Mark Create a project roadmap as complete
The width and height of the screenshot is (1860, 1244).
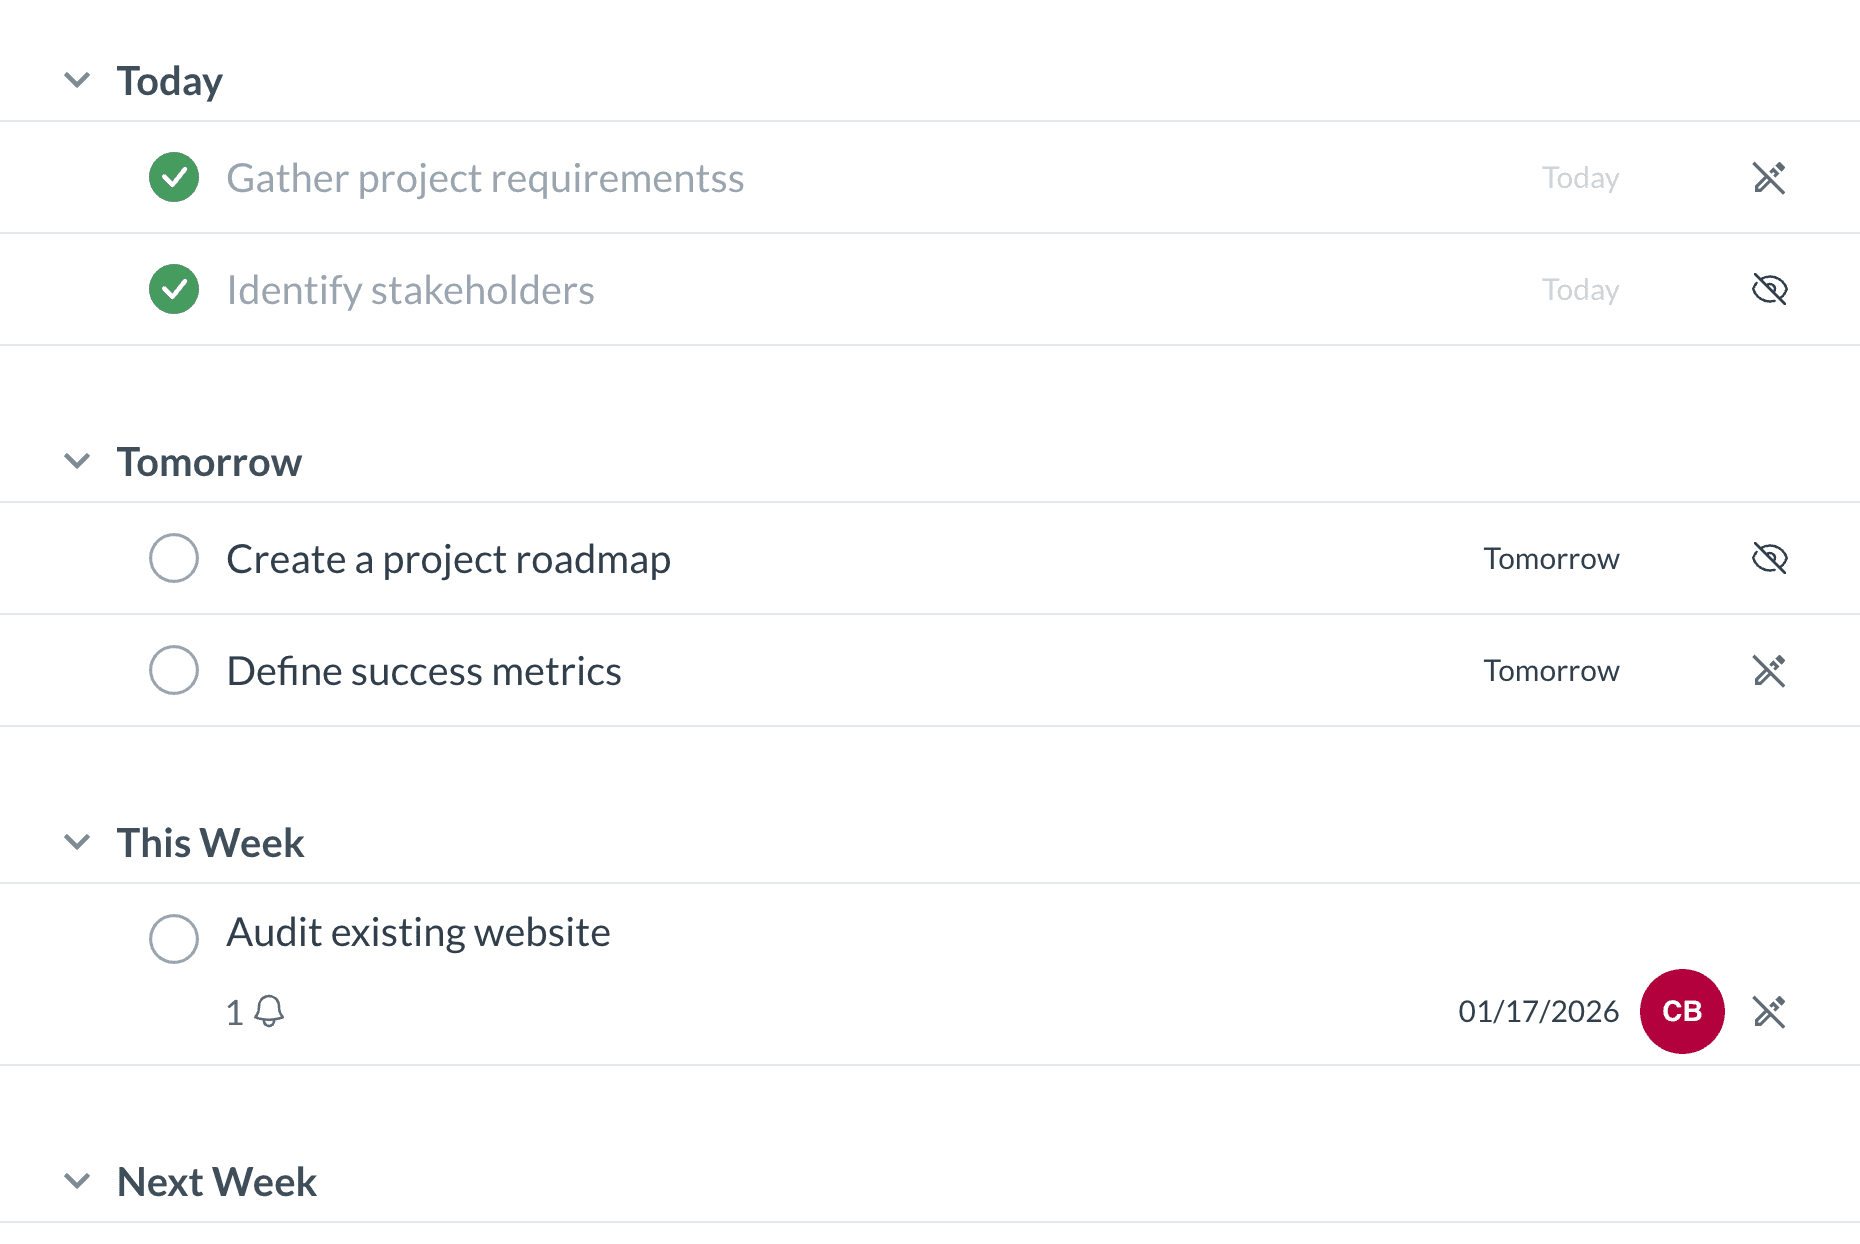[x=174, y=559]
